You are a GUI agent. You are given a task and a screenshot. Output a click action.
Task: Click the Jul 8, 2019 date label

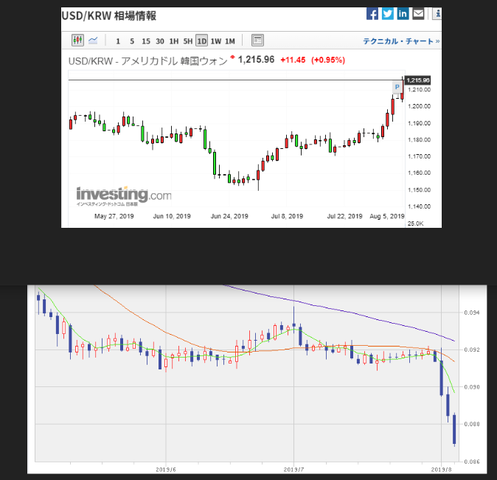(x=287, y=216)
